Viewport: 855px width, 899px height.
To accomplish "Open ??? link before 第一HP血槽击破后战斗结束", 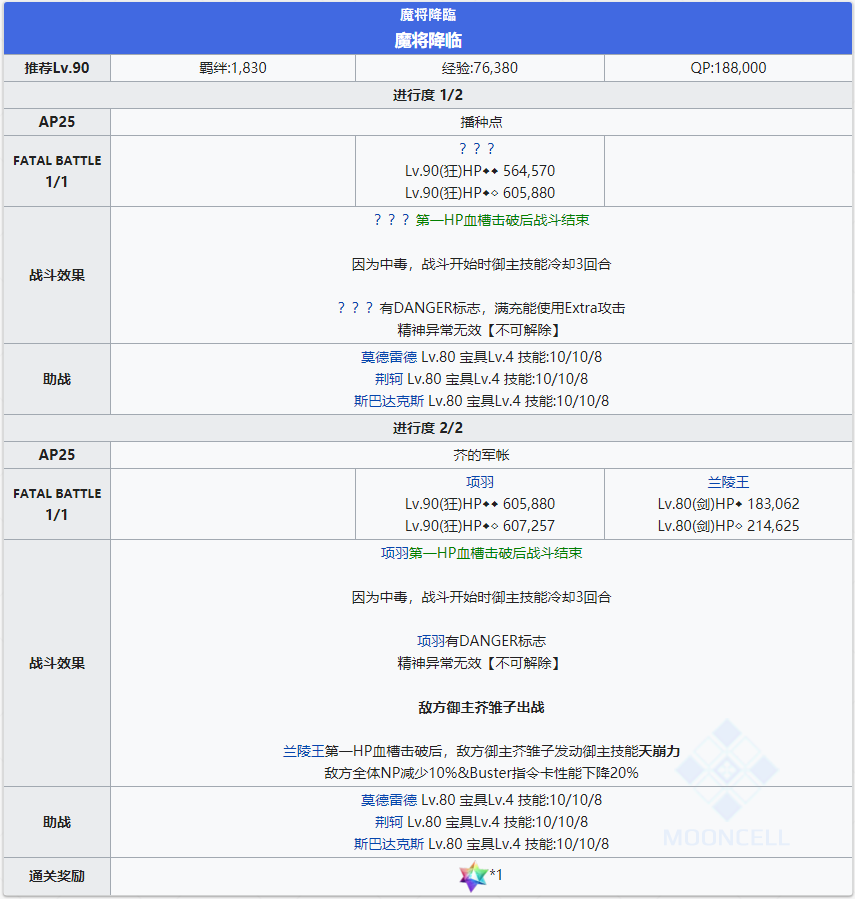I will click(x=392, y=220).
